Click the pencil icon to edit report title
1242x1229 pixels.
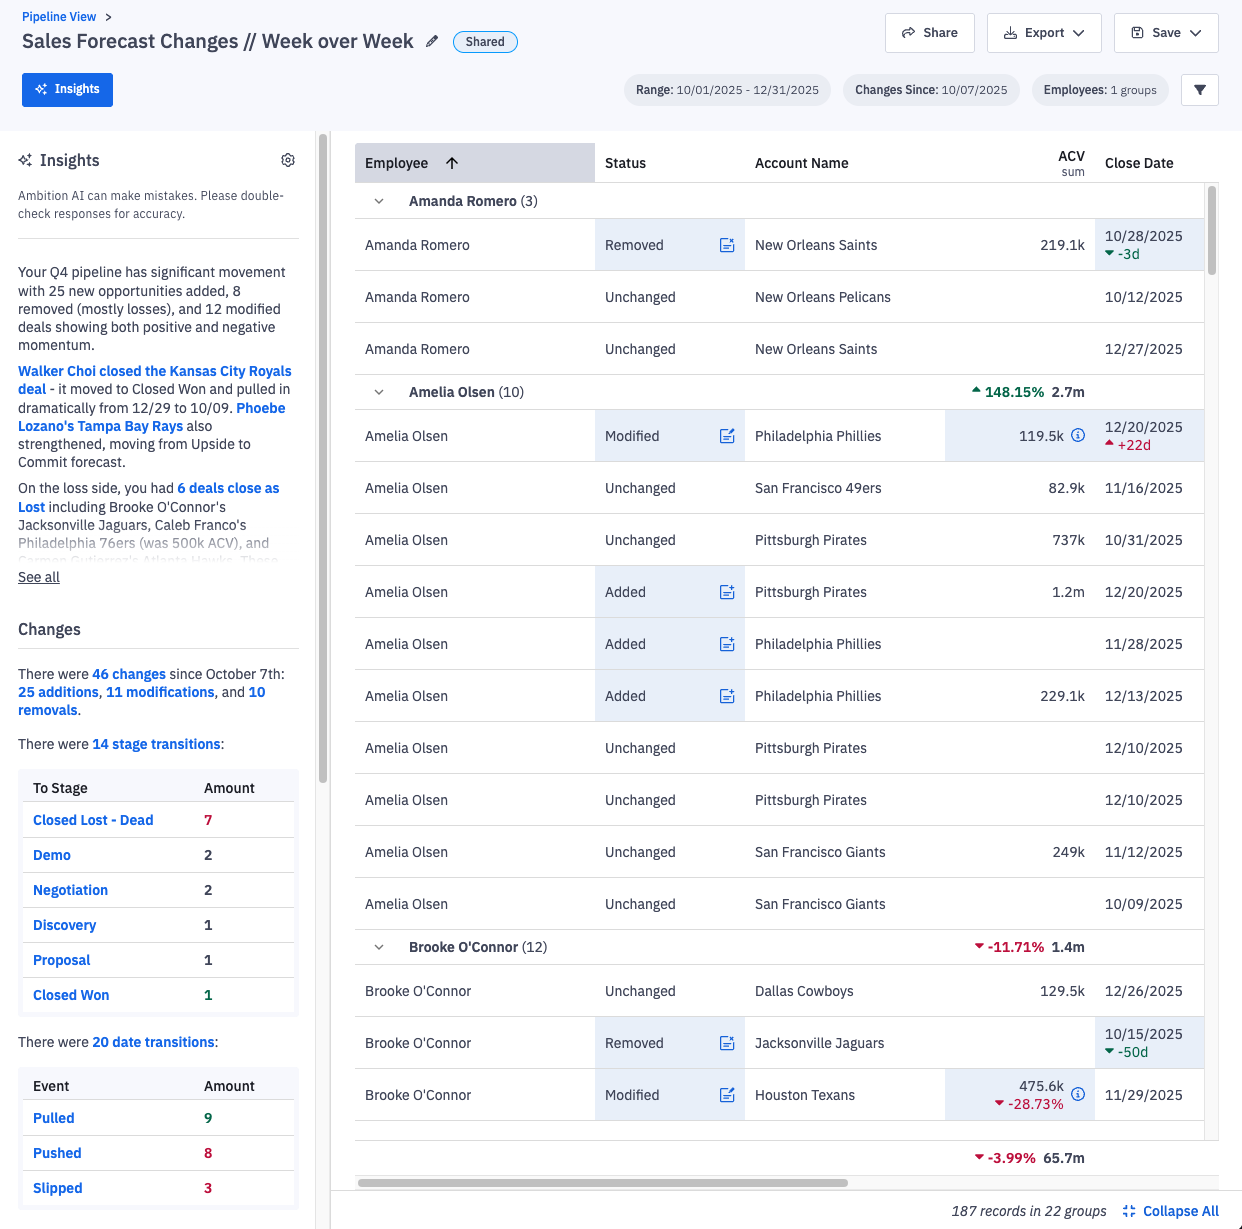432,41
